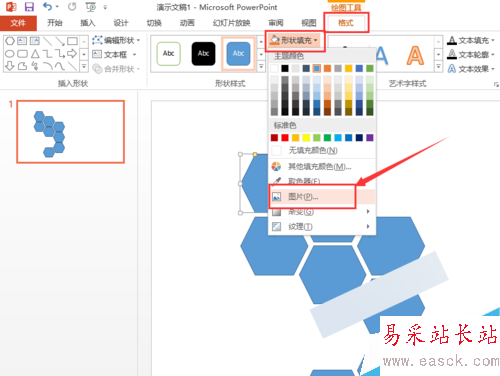Apply the blue filled Abc shape style
500x376 pixels.
tap(238, 54)
